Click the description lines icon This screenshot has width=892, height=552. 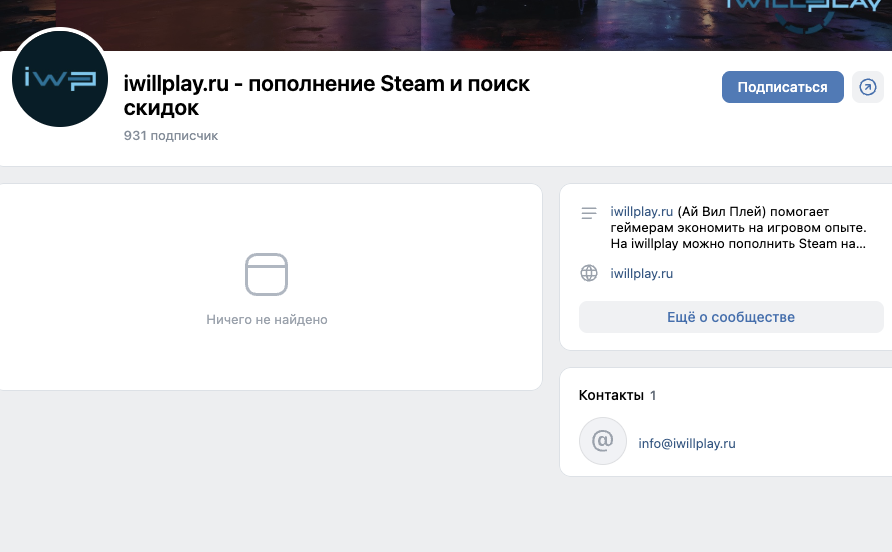click(x=589, y=213)
